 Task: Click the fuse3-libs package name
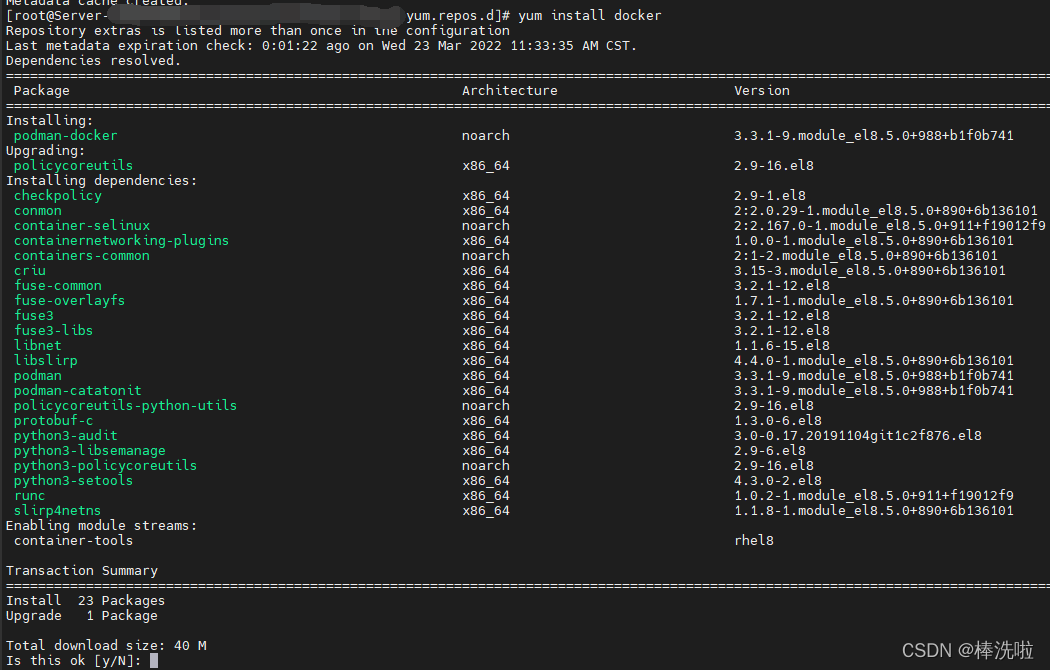click(54, 330)
